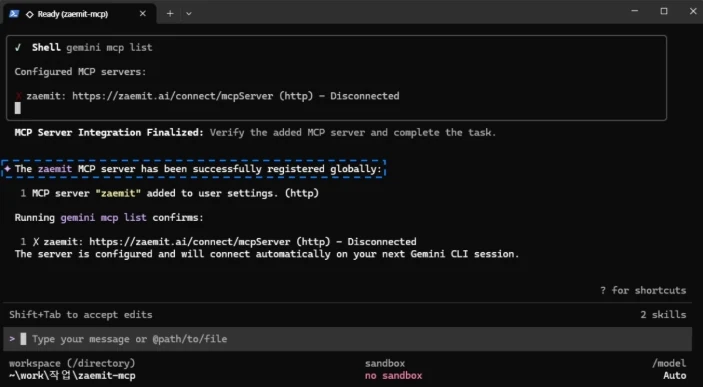
Task: Click the checkmark next to Shell
Action: point(17,48)
